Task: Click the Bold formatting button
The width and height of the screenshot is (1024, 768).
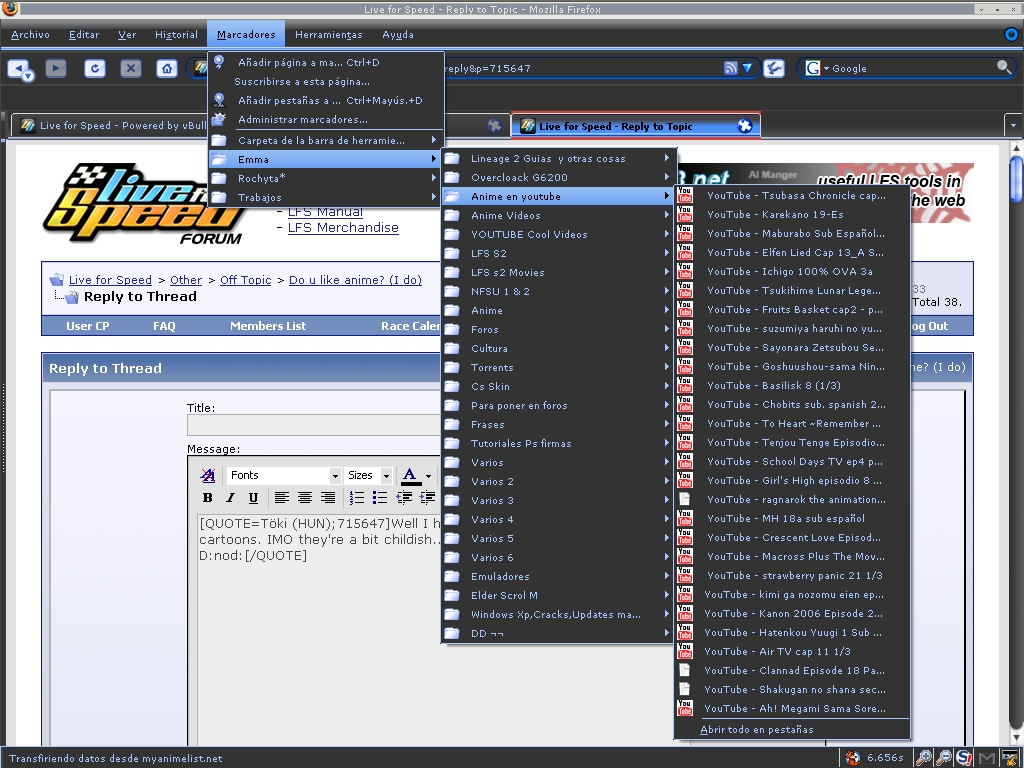Action: click(208, 498)
